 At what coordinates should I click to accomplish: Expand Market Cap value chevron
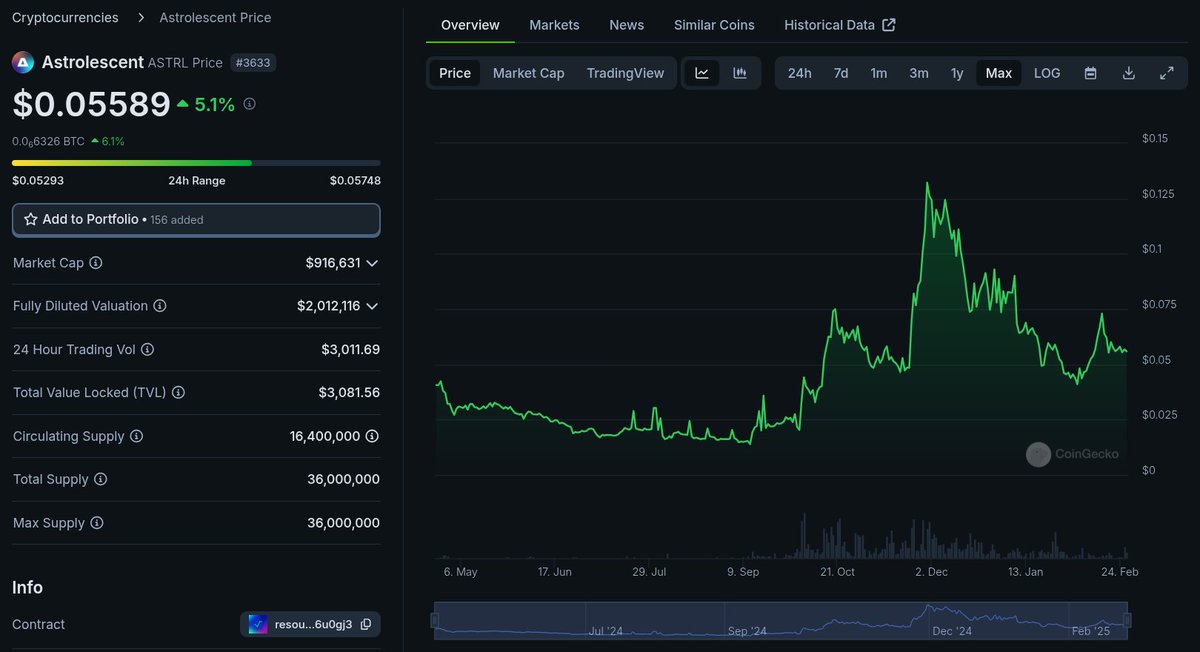click(x=372, y=263)
